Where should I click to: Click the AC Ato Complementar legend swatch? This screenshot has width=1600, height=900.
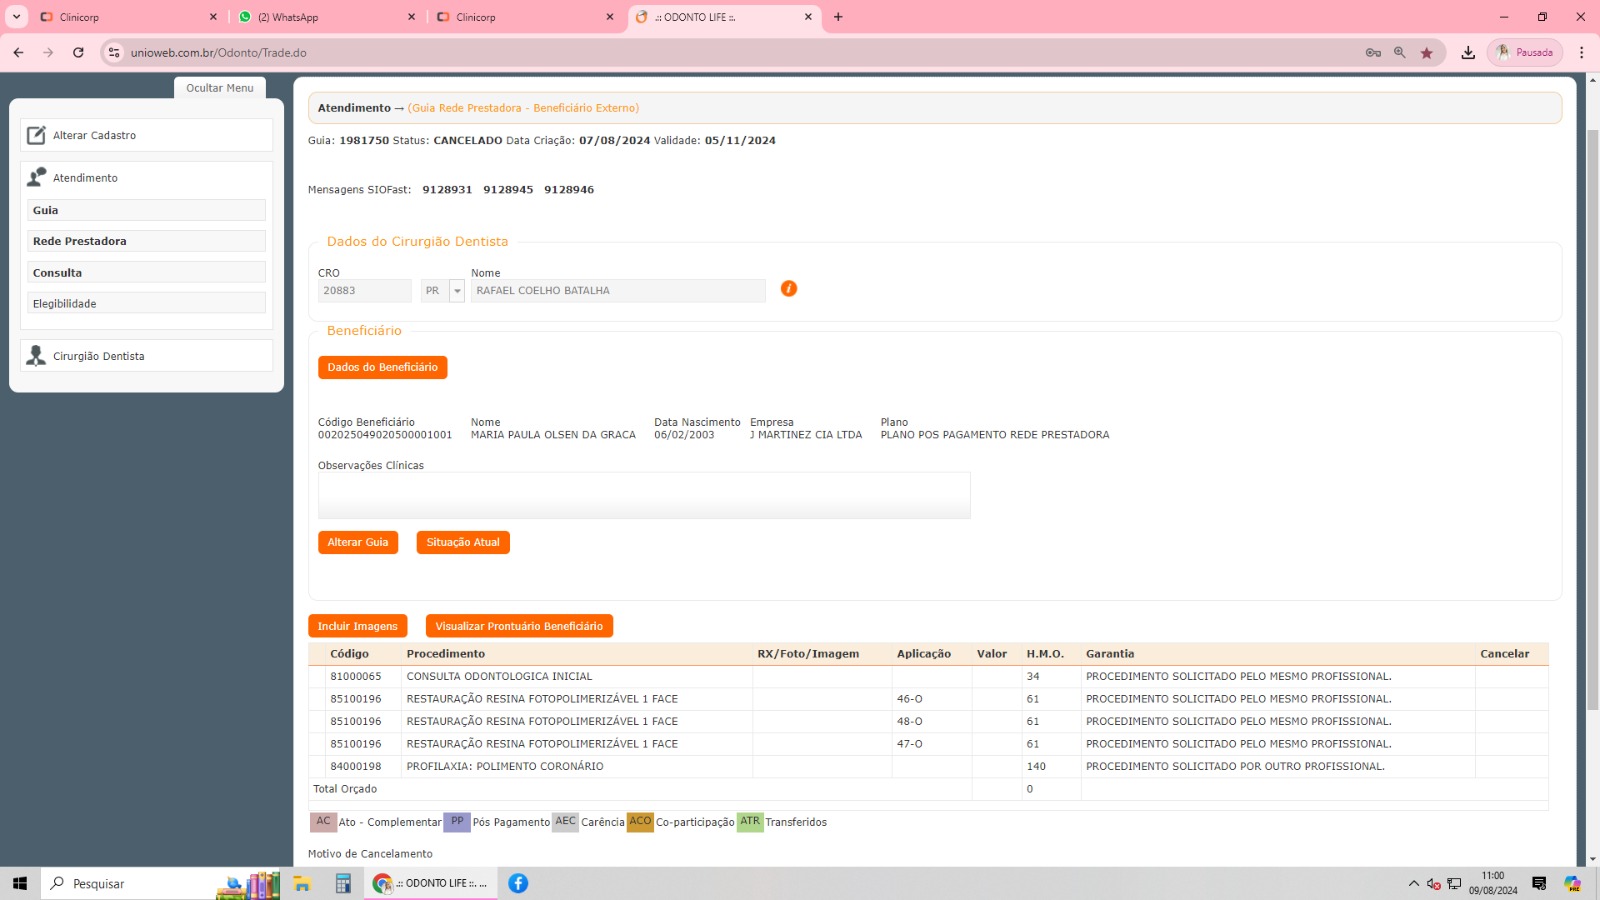pos(323,822)
